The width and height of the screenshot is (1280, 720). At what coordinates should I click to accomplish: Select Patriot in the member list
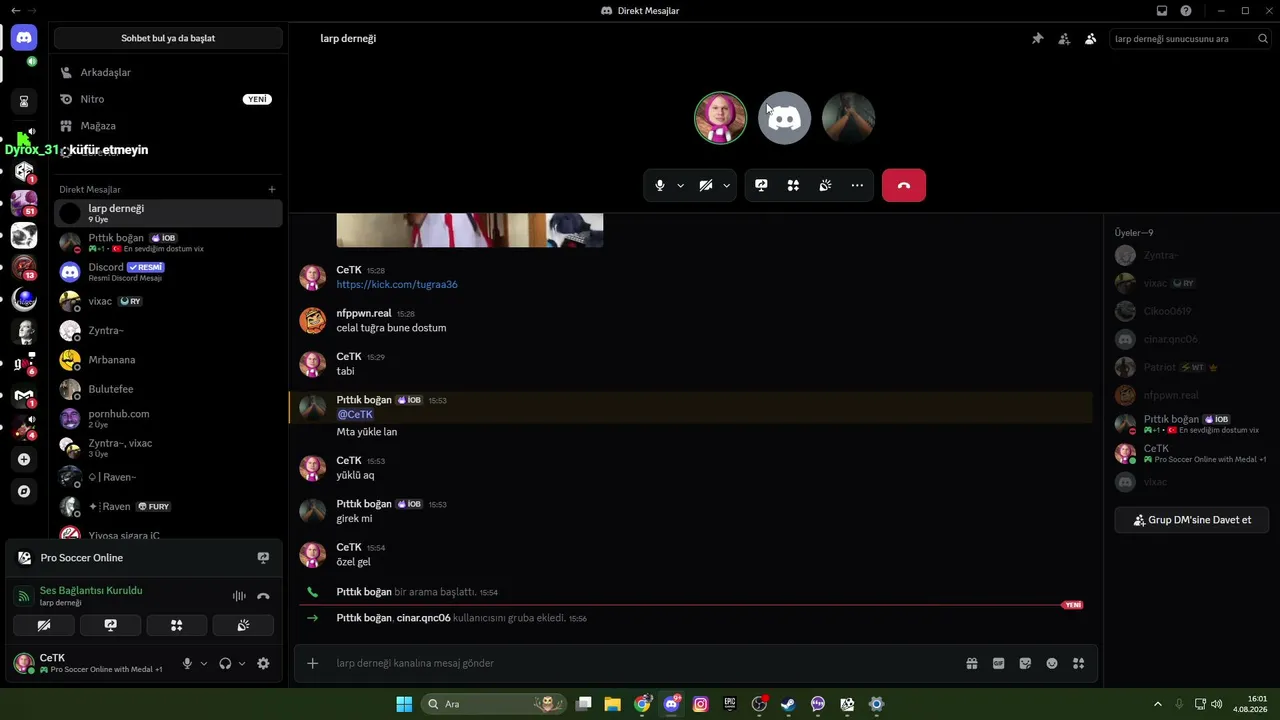1192,367
